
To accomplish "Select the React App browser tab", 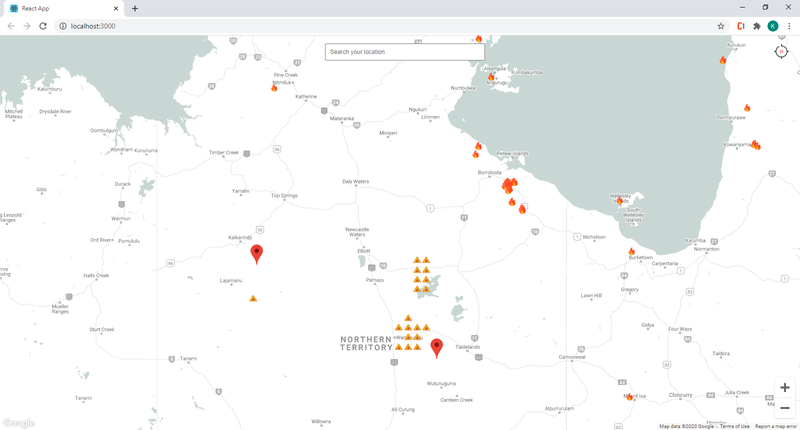I will (60, 8).
